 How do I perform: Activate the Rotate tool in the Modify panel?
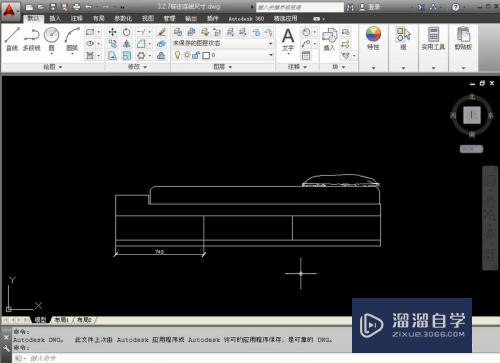click(127, 32)
